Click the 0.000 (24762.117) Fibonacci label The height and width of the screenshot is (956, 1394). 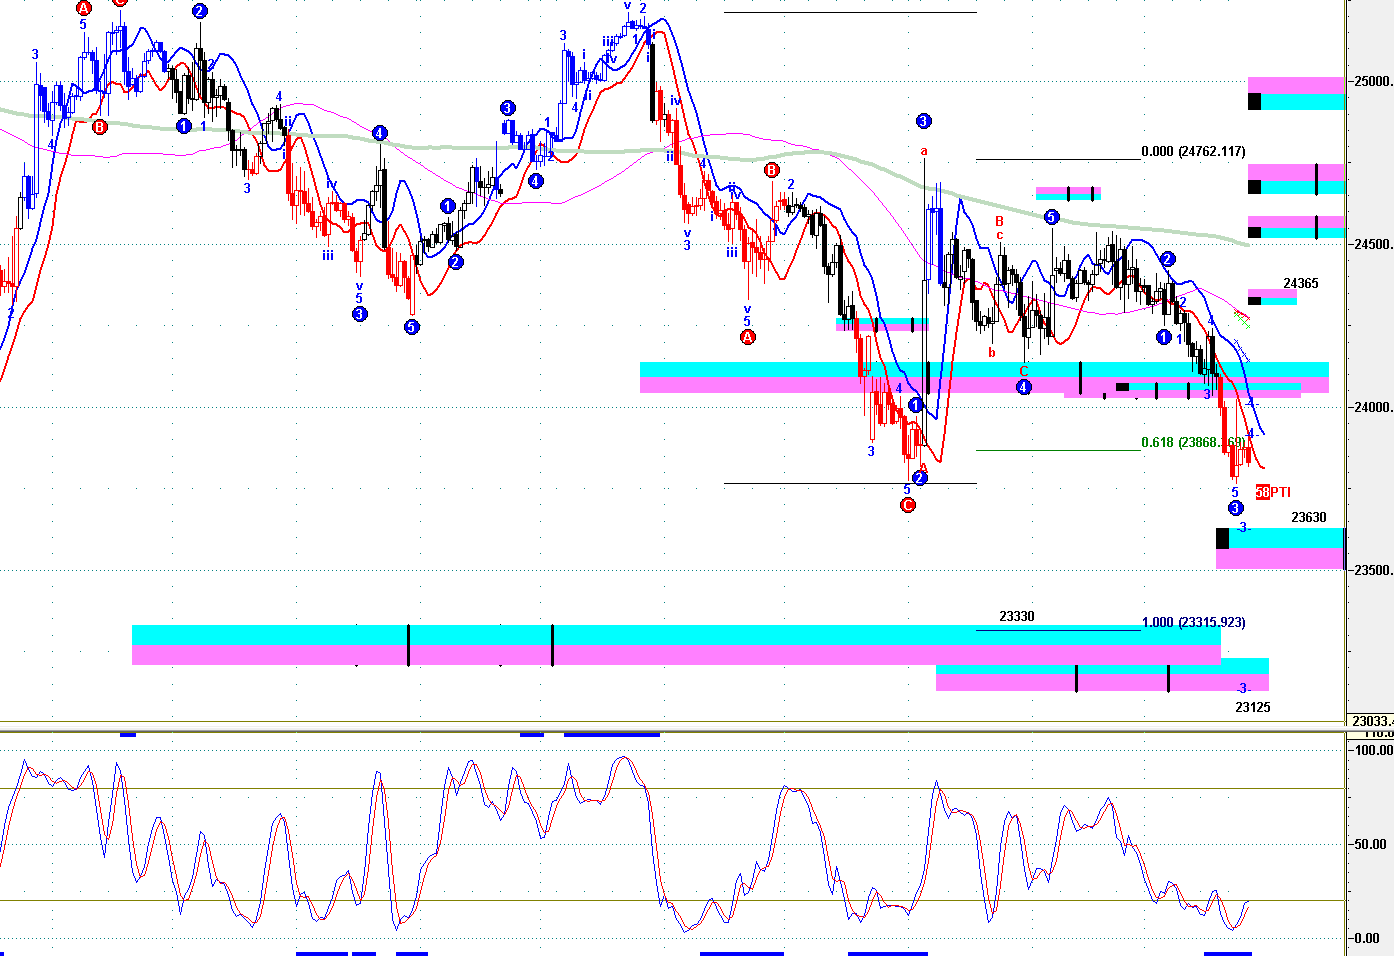tap(1193, 152)
